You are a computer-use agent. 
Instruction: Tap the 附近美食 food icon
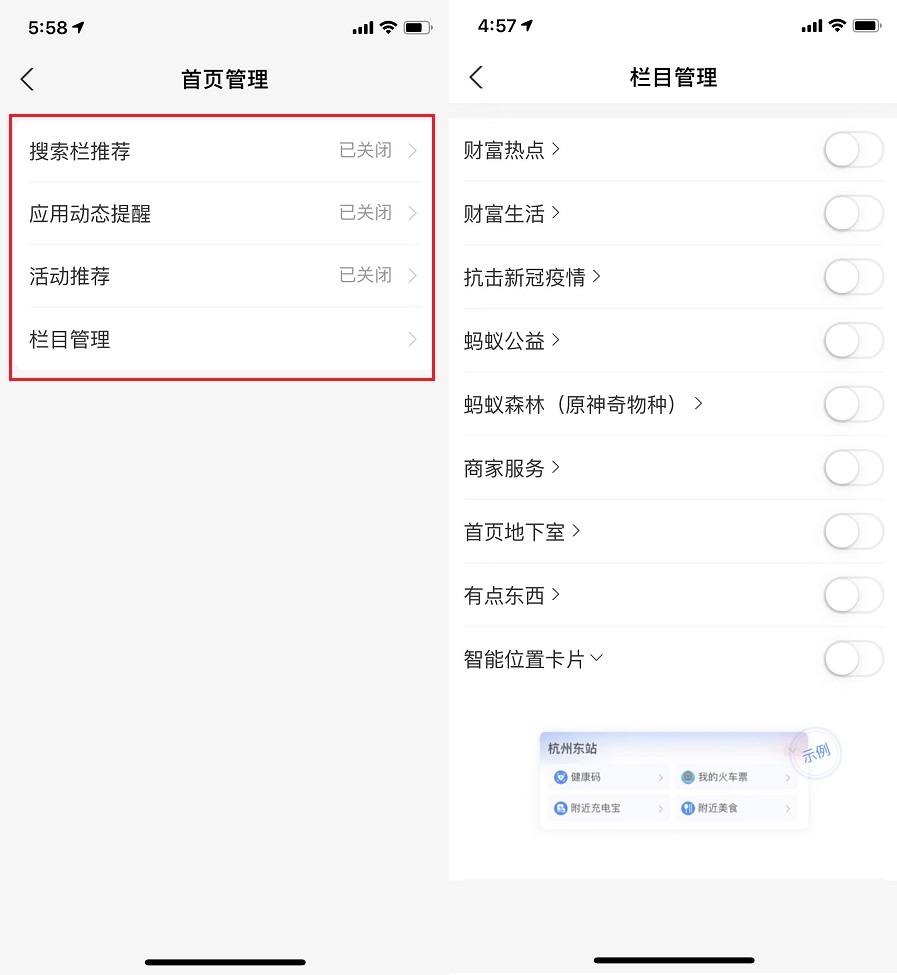pos(688,808)
